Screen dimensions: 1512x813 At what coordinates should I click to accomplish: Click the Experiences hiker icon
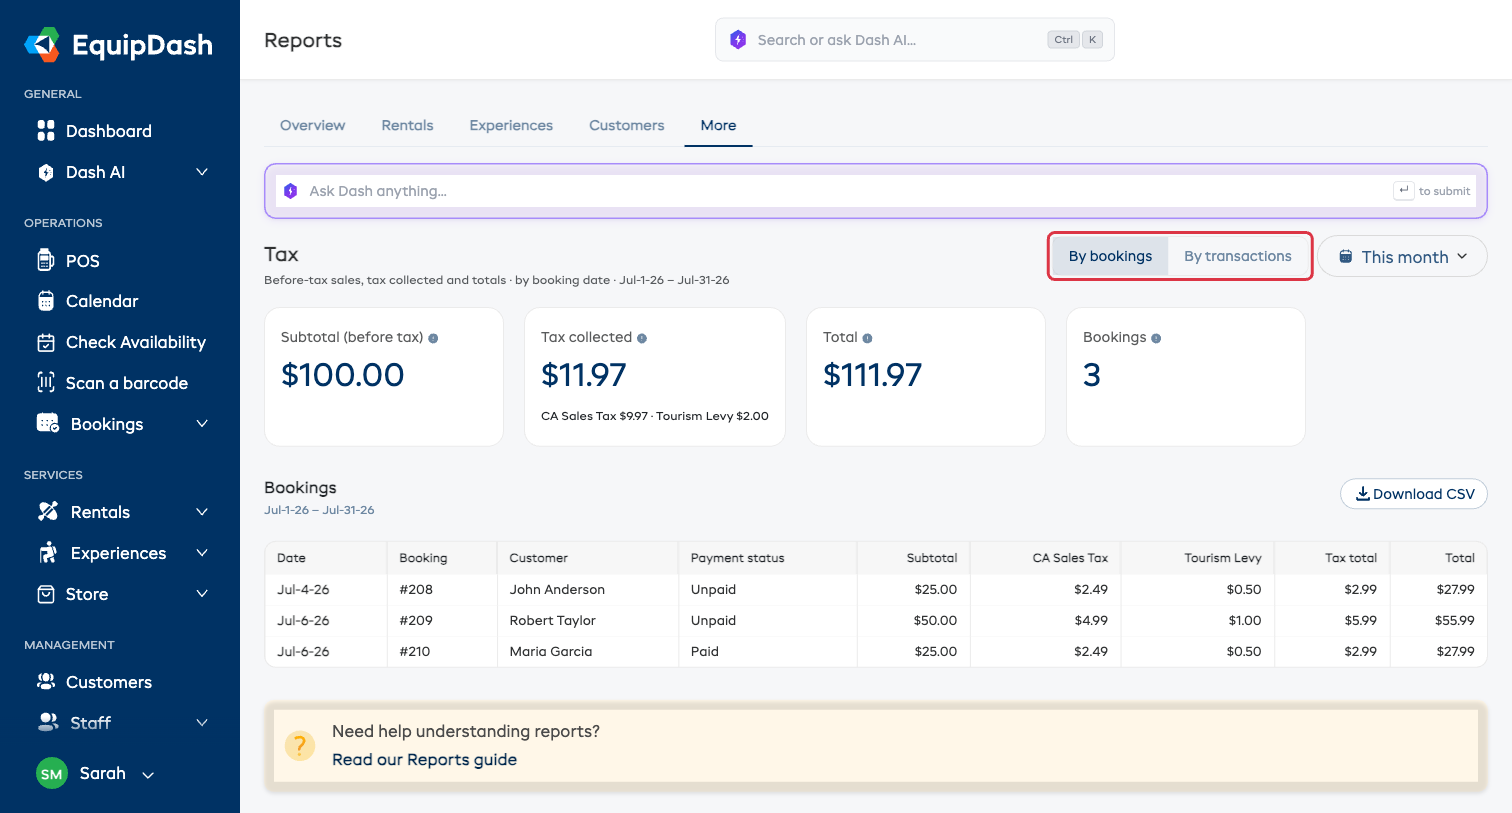point(48,552)
